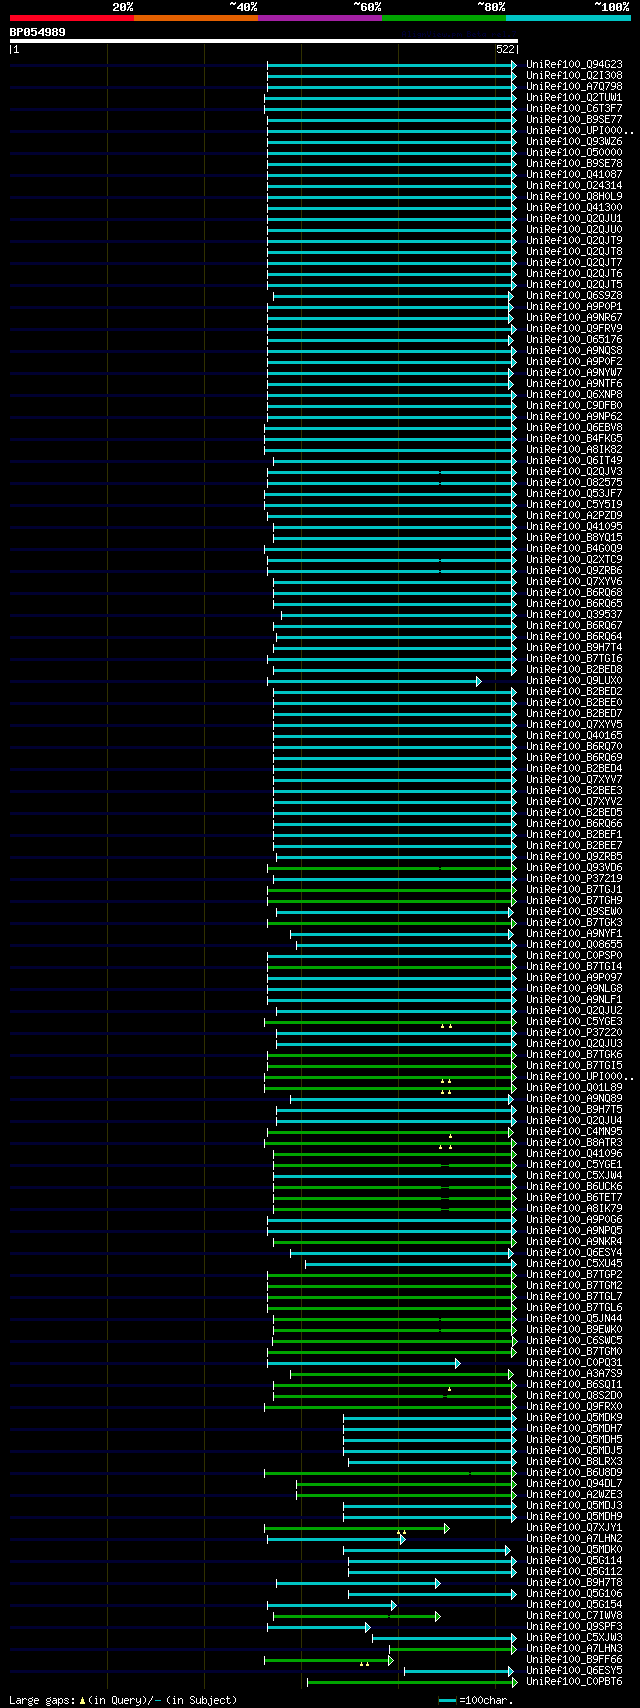Click the purple ~60% identity color bar

[x=320, y=17]
